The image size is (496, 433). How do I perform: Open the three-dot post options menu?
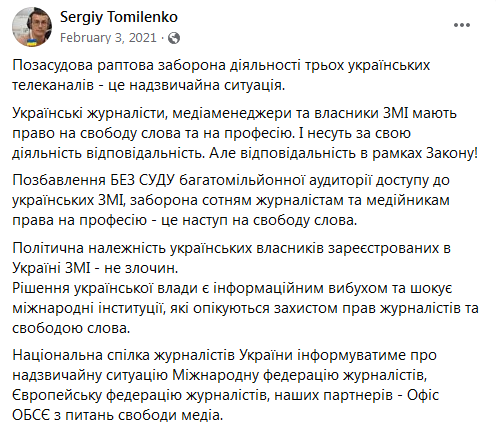point(462,25)
